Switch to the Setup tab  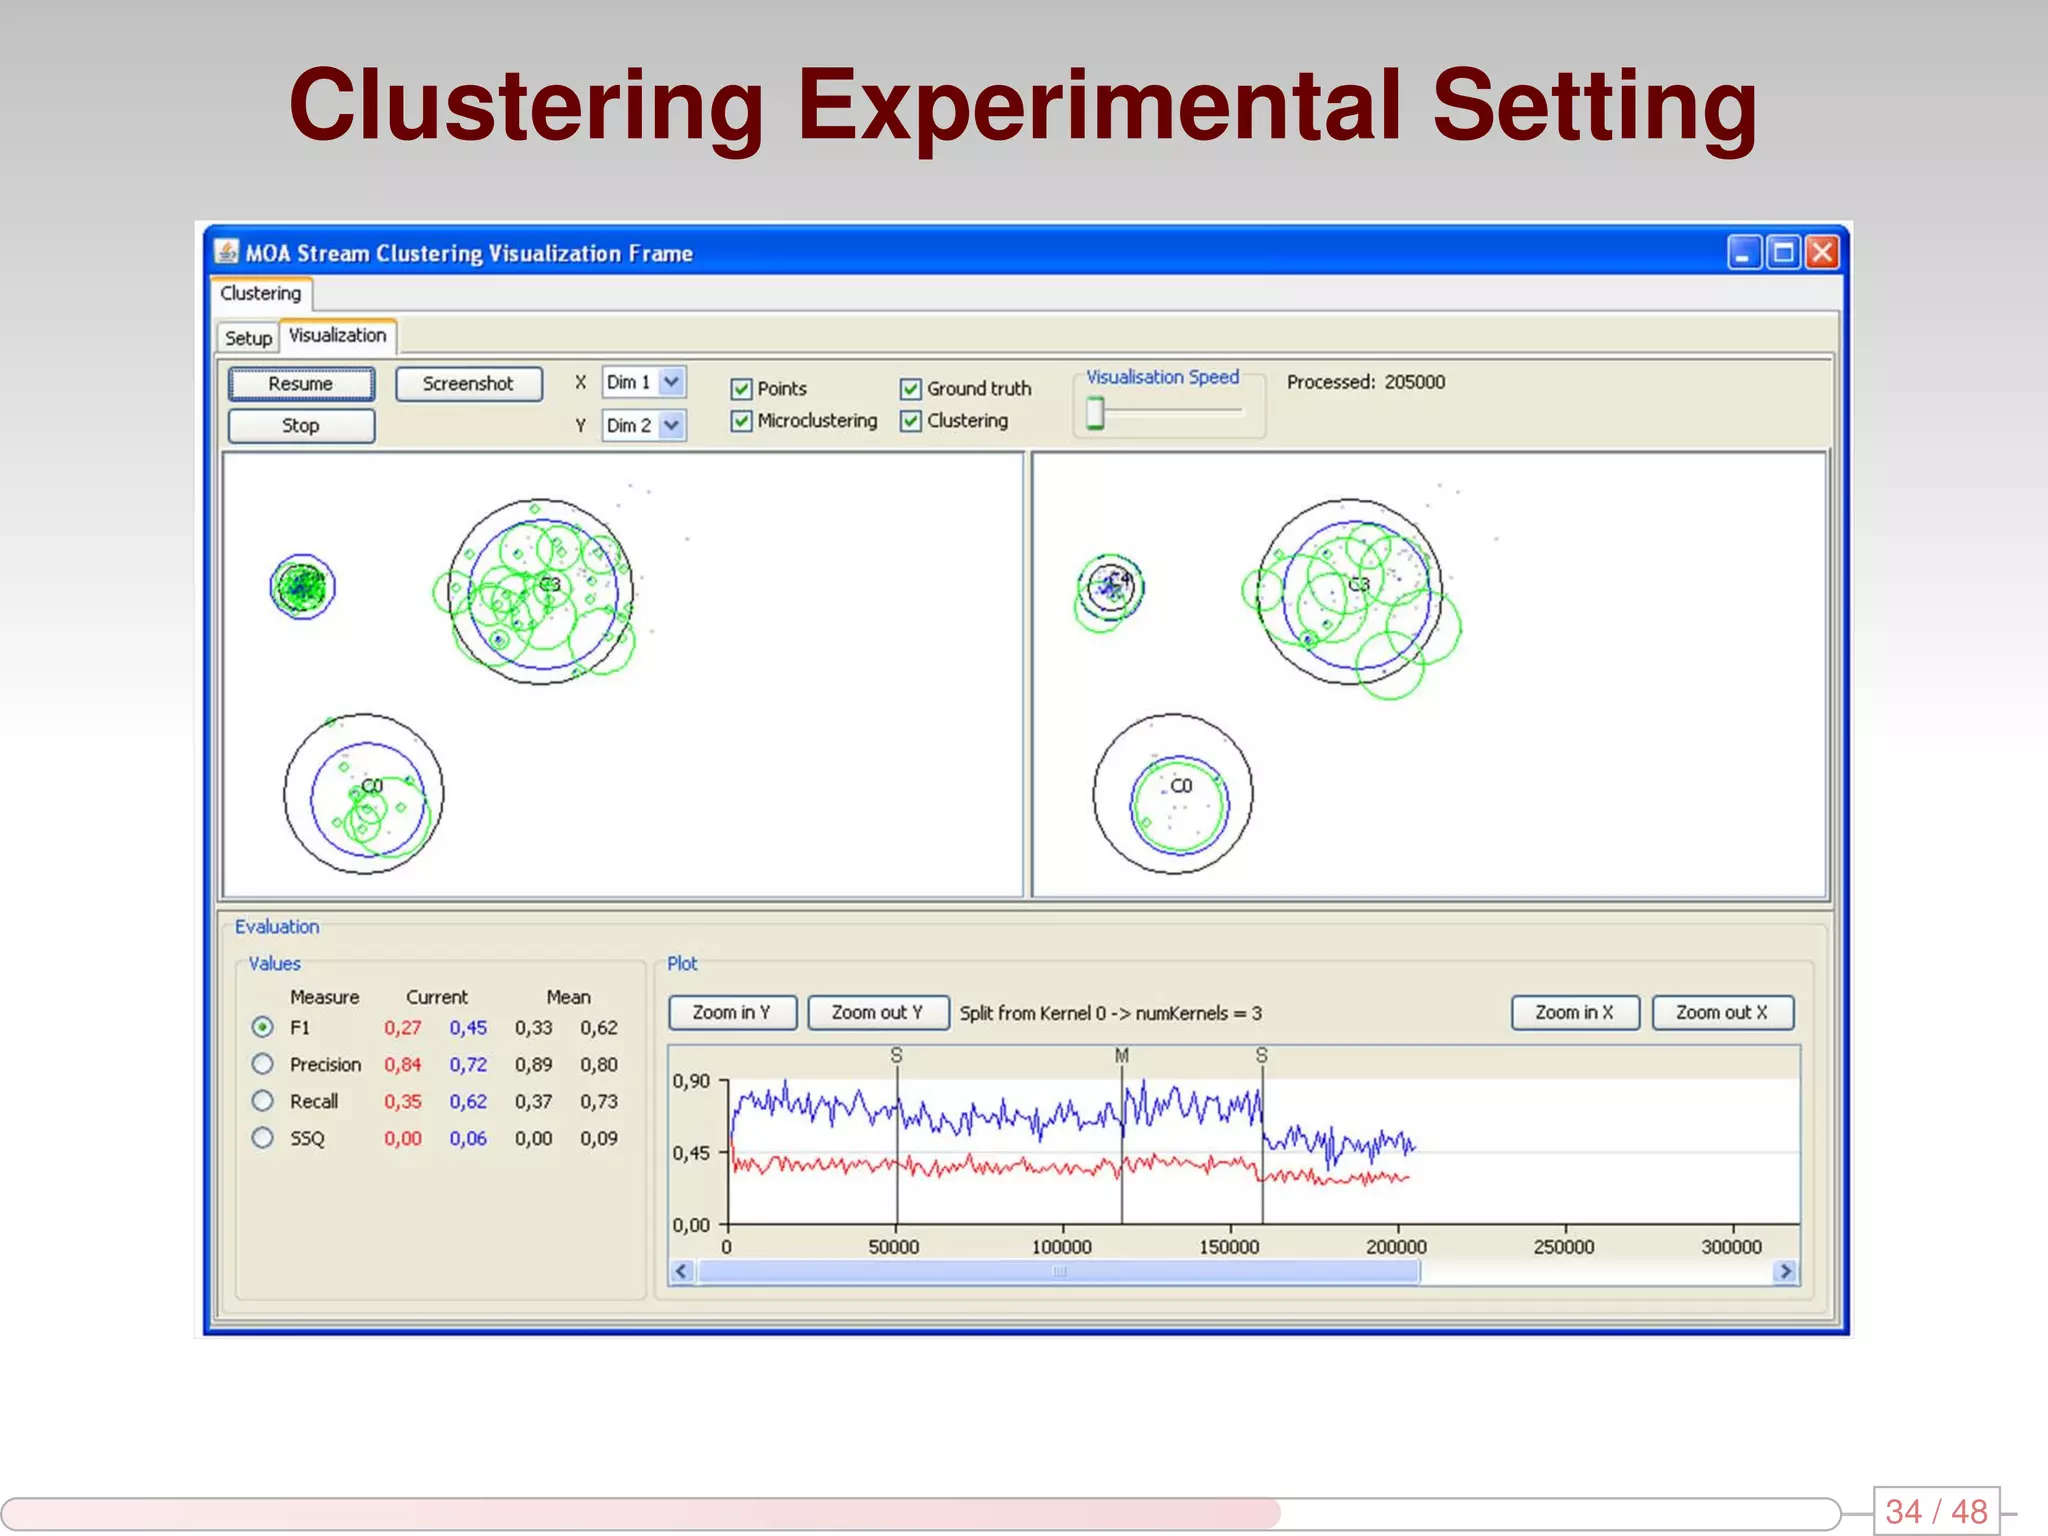tap(248, 338)
